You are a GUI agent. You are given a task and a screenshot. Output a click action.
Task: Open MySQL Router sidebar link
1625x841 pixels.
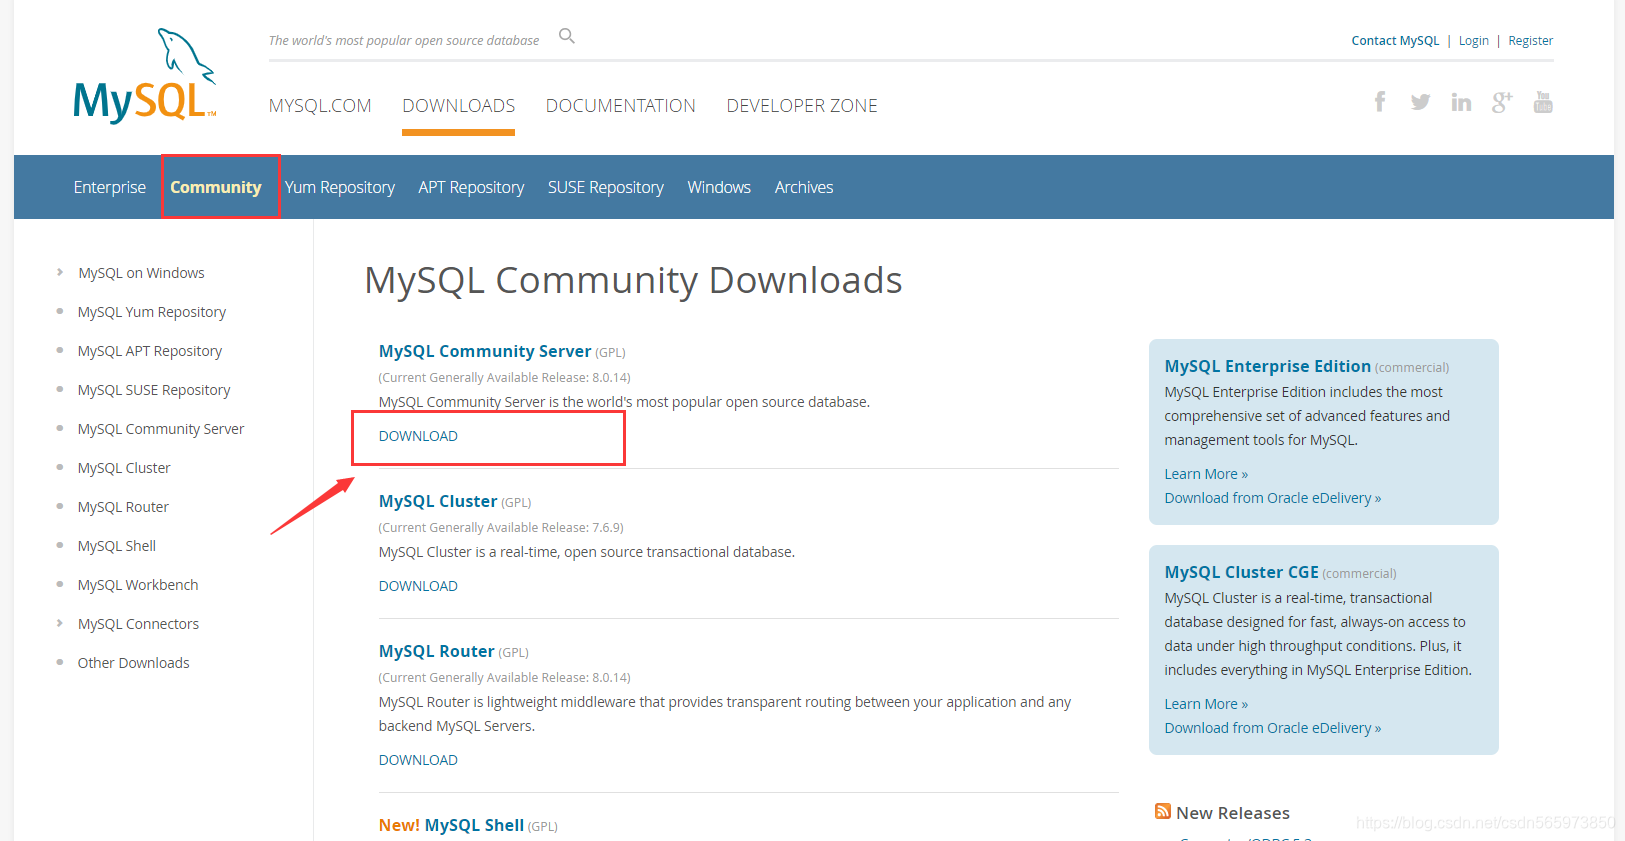[123, 507]
